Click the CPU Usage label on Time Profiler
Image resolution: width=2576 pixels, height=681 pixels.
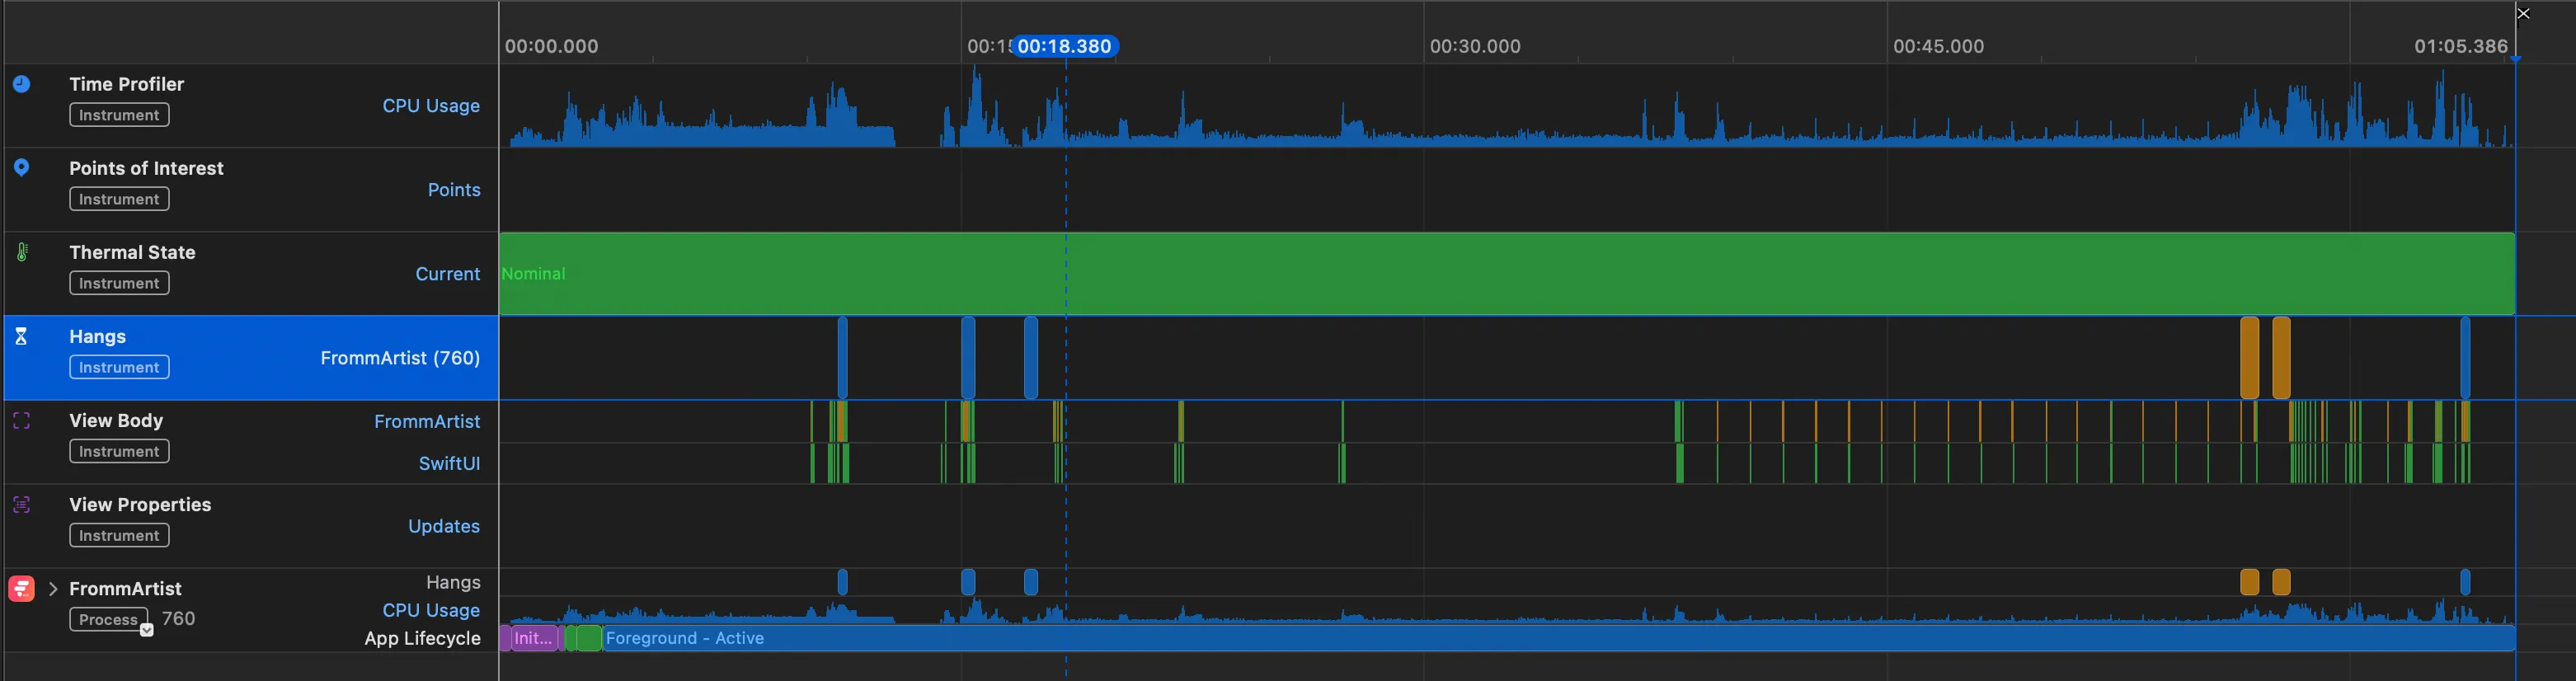[431, 105]
